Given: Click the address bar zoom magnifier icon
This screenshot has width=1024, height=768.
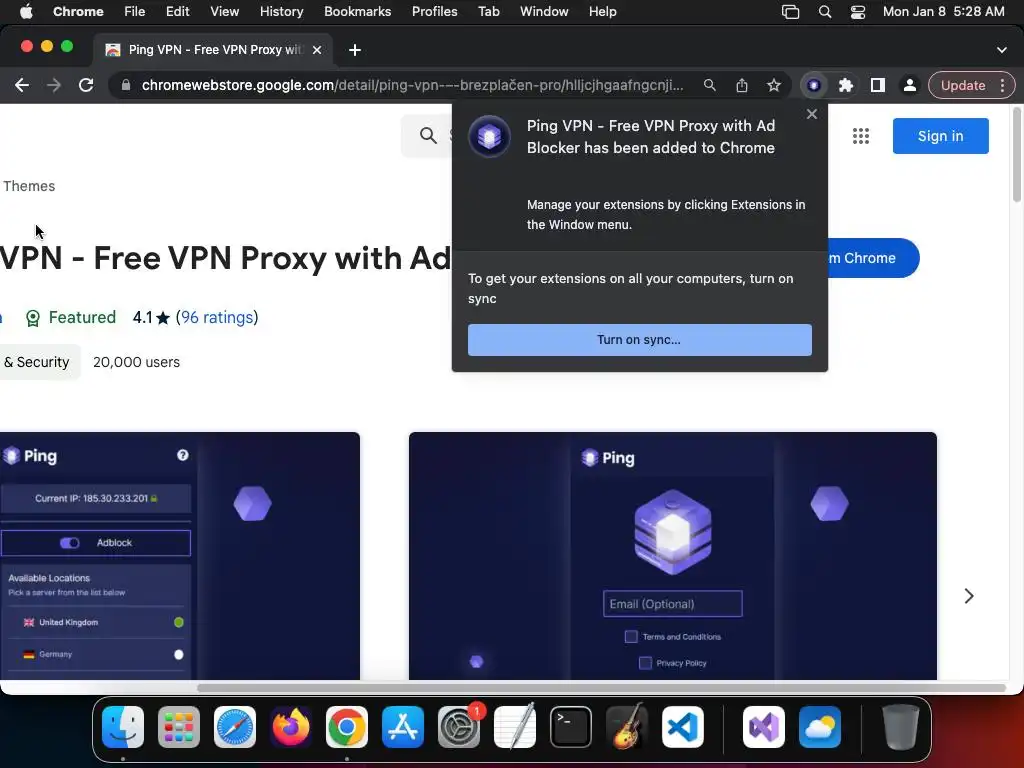Looking at the screenshot, I should pyautogui.click(x=710, y=86).
